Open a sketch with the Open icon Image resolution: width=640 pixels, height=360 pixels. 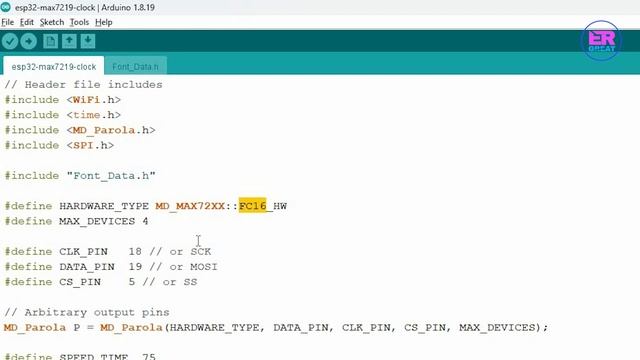pos(69,41)
